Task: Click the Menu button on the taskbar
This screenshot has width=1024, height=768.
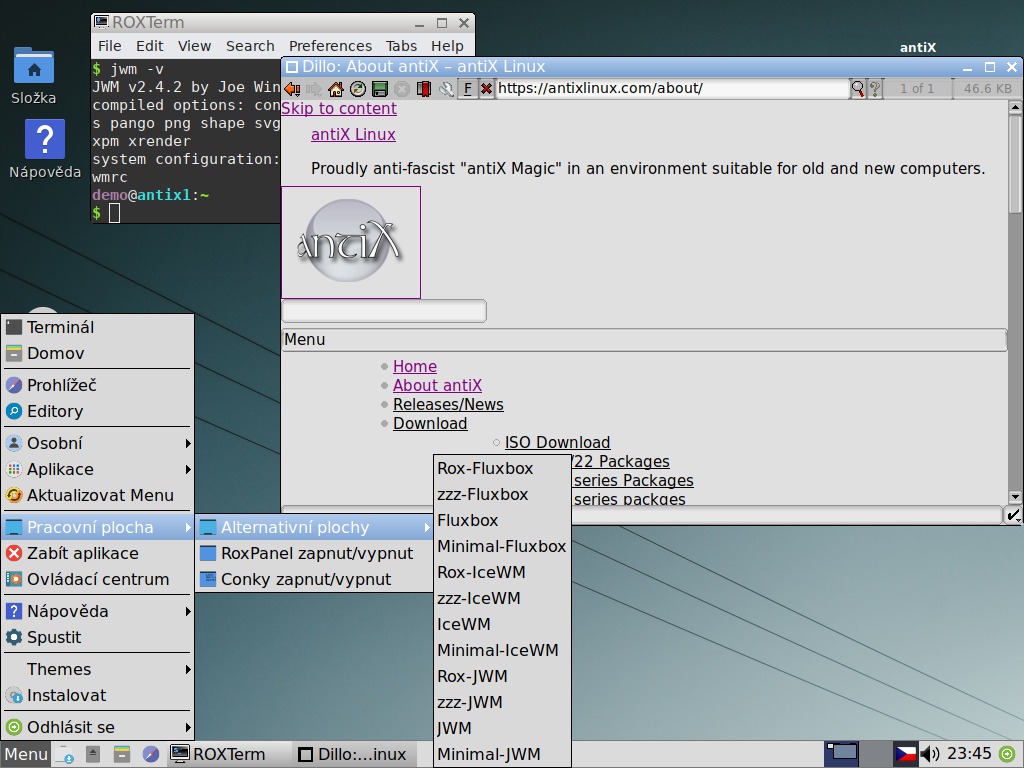Action: point(25,754)
